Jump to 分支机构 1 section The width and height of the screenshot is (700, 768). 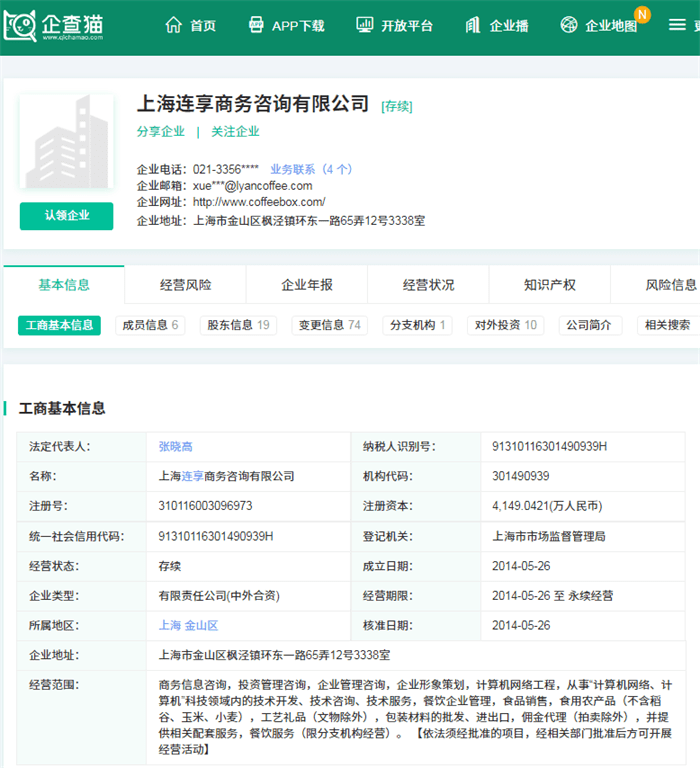pos(417,325)
